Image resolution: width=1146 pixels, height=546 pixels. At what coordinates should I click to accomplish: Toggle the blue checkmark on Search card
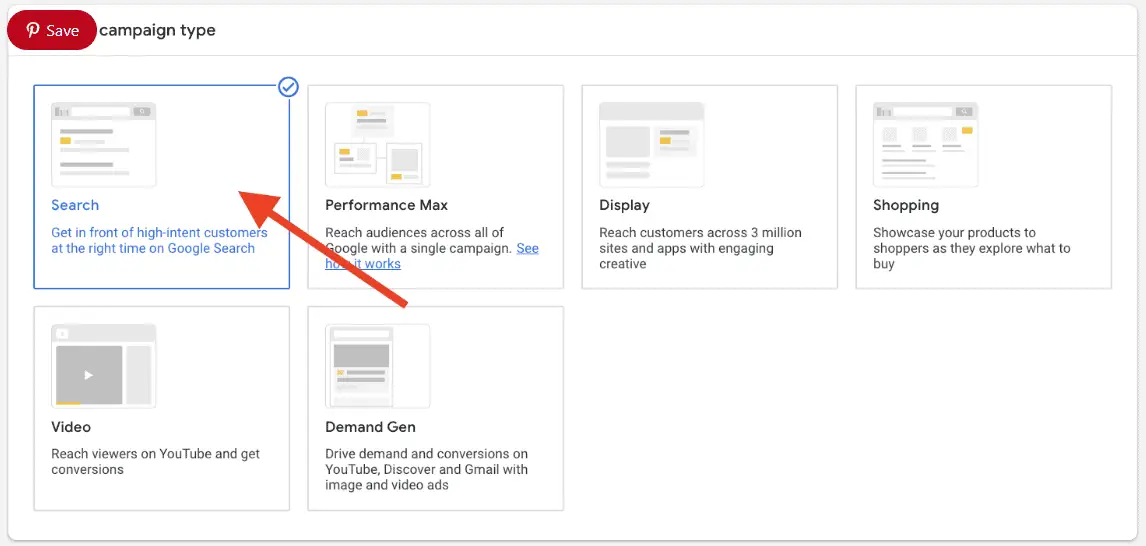click(x=289, y=88)
